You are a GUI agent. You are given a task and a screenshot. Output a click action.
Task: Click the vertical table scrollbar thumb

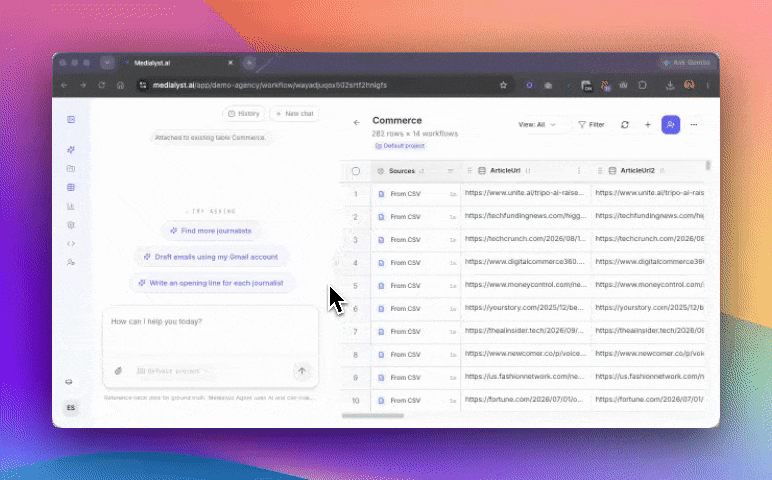click(x=708, y=165)
